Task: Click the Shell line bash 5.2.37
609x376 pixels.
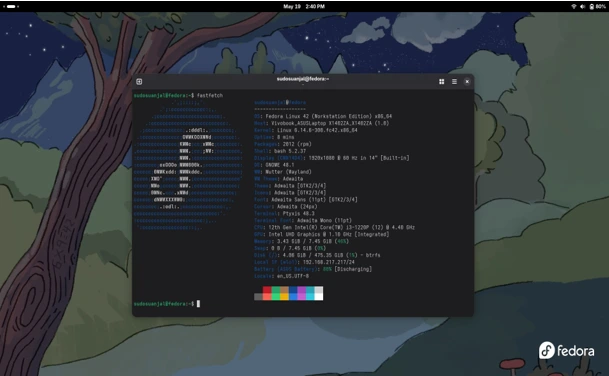Action: point(280,151)
